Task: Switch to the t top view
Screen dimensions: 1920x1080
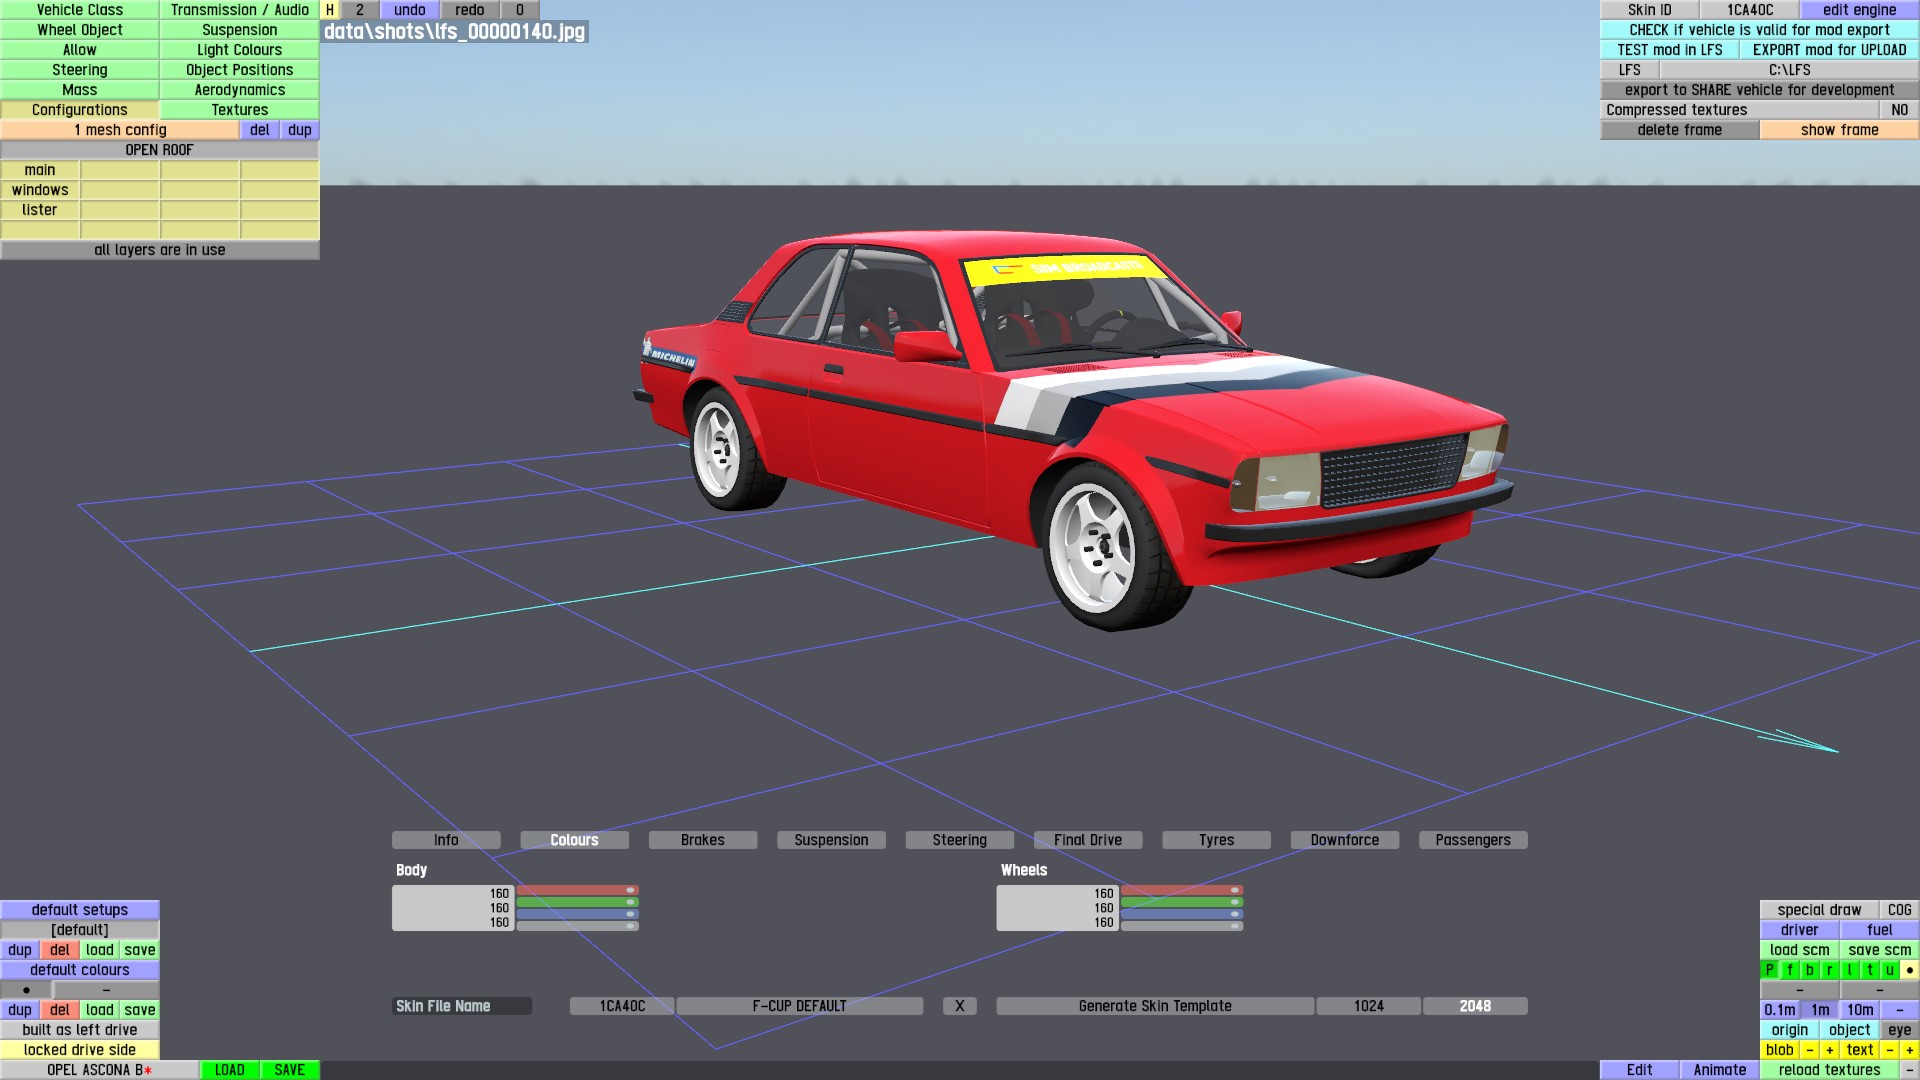Action: [1869, 970]
